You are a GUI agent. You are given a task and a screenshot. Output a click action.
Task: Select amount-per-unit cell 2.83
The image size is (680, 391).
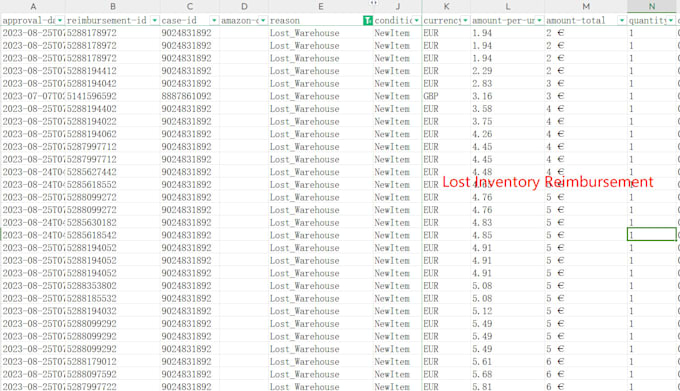[507, 83]
